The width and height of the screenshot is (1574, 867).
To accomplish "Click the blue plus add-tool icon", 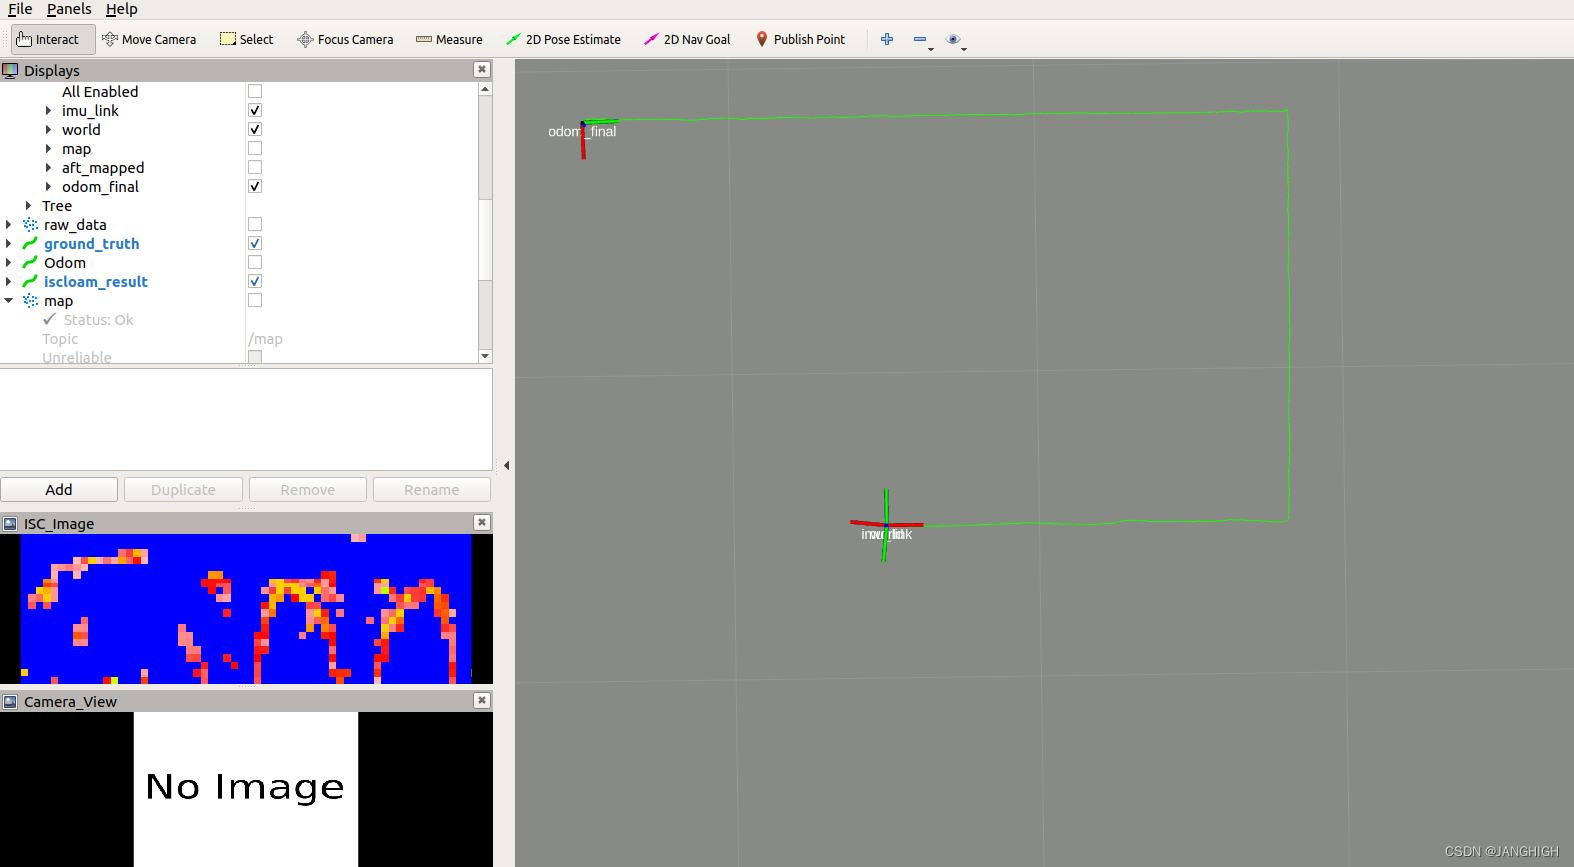I will [x=887, y=39].
